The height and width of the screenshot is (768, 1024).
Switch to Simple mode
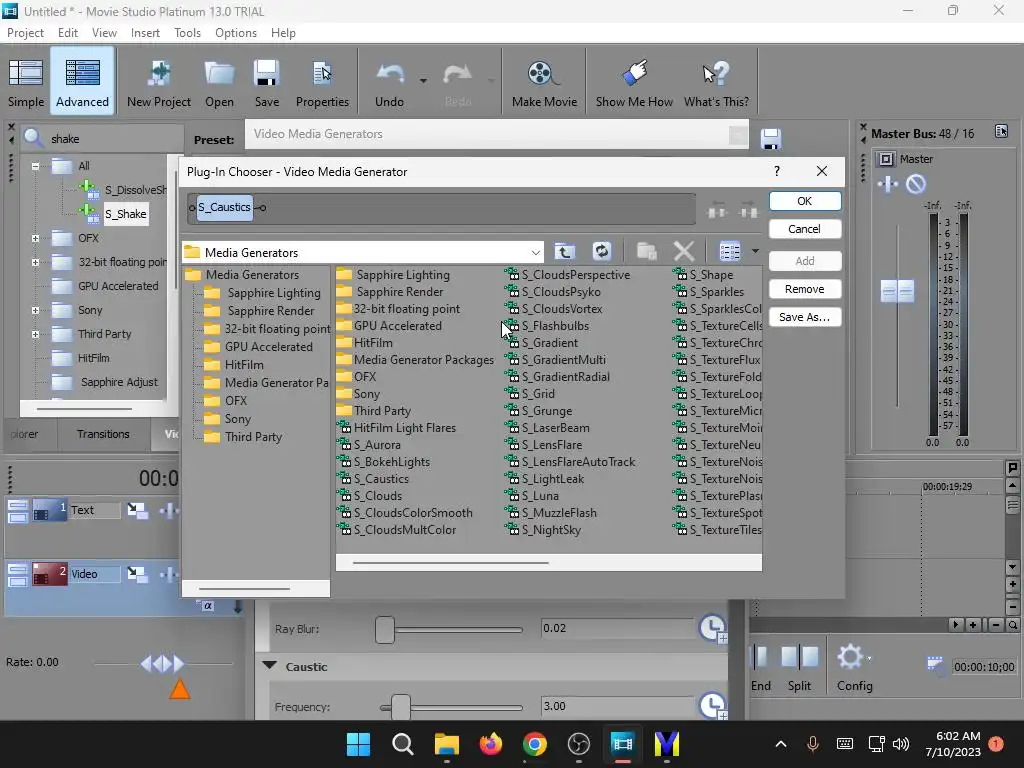26,82
